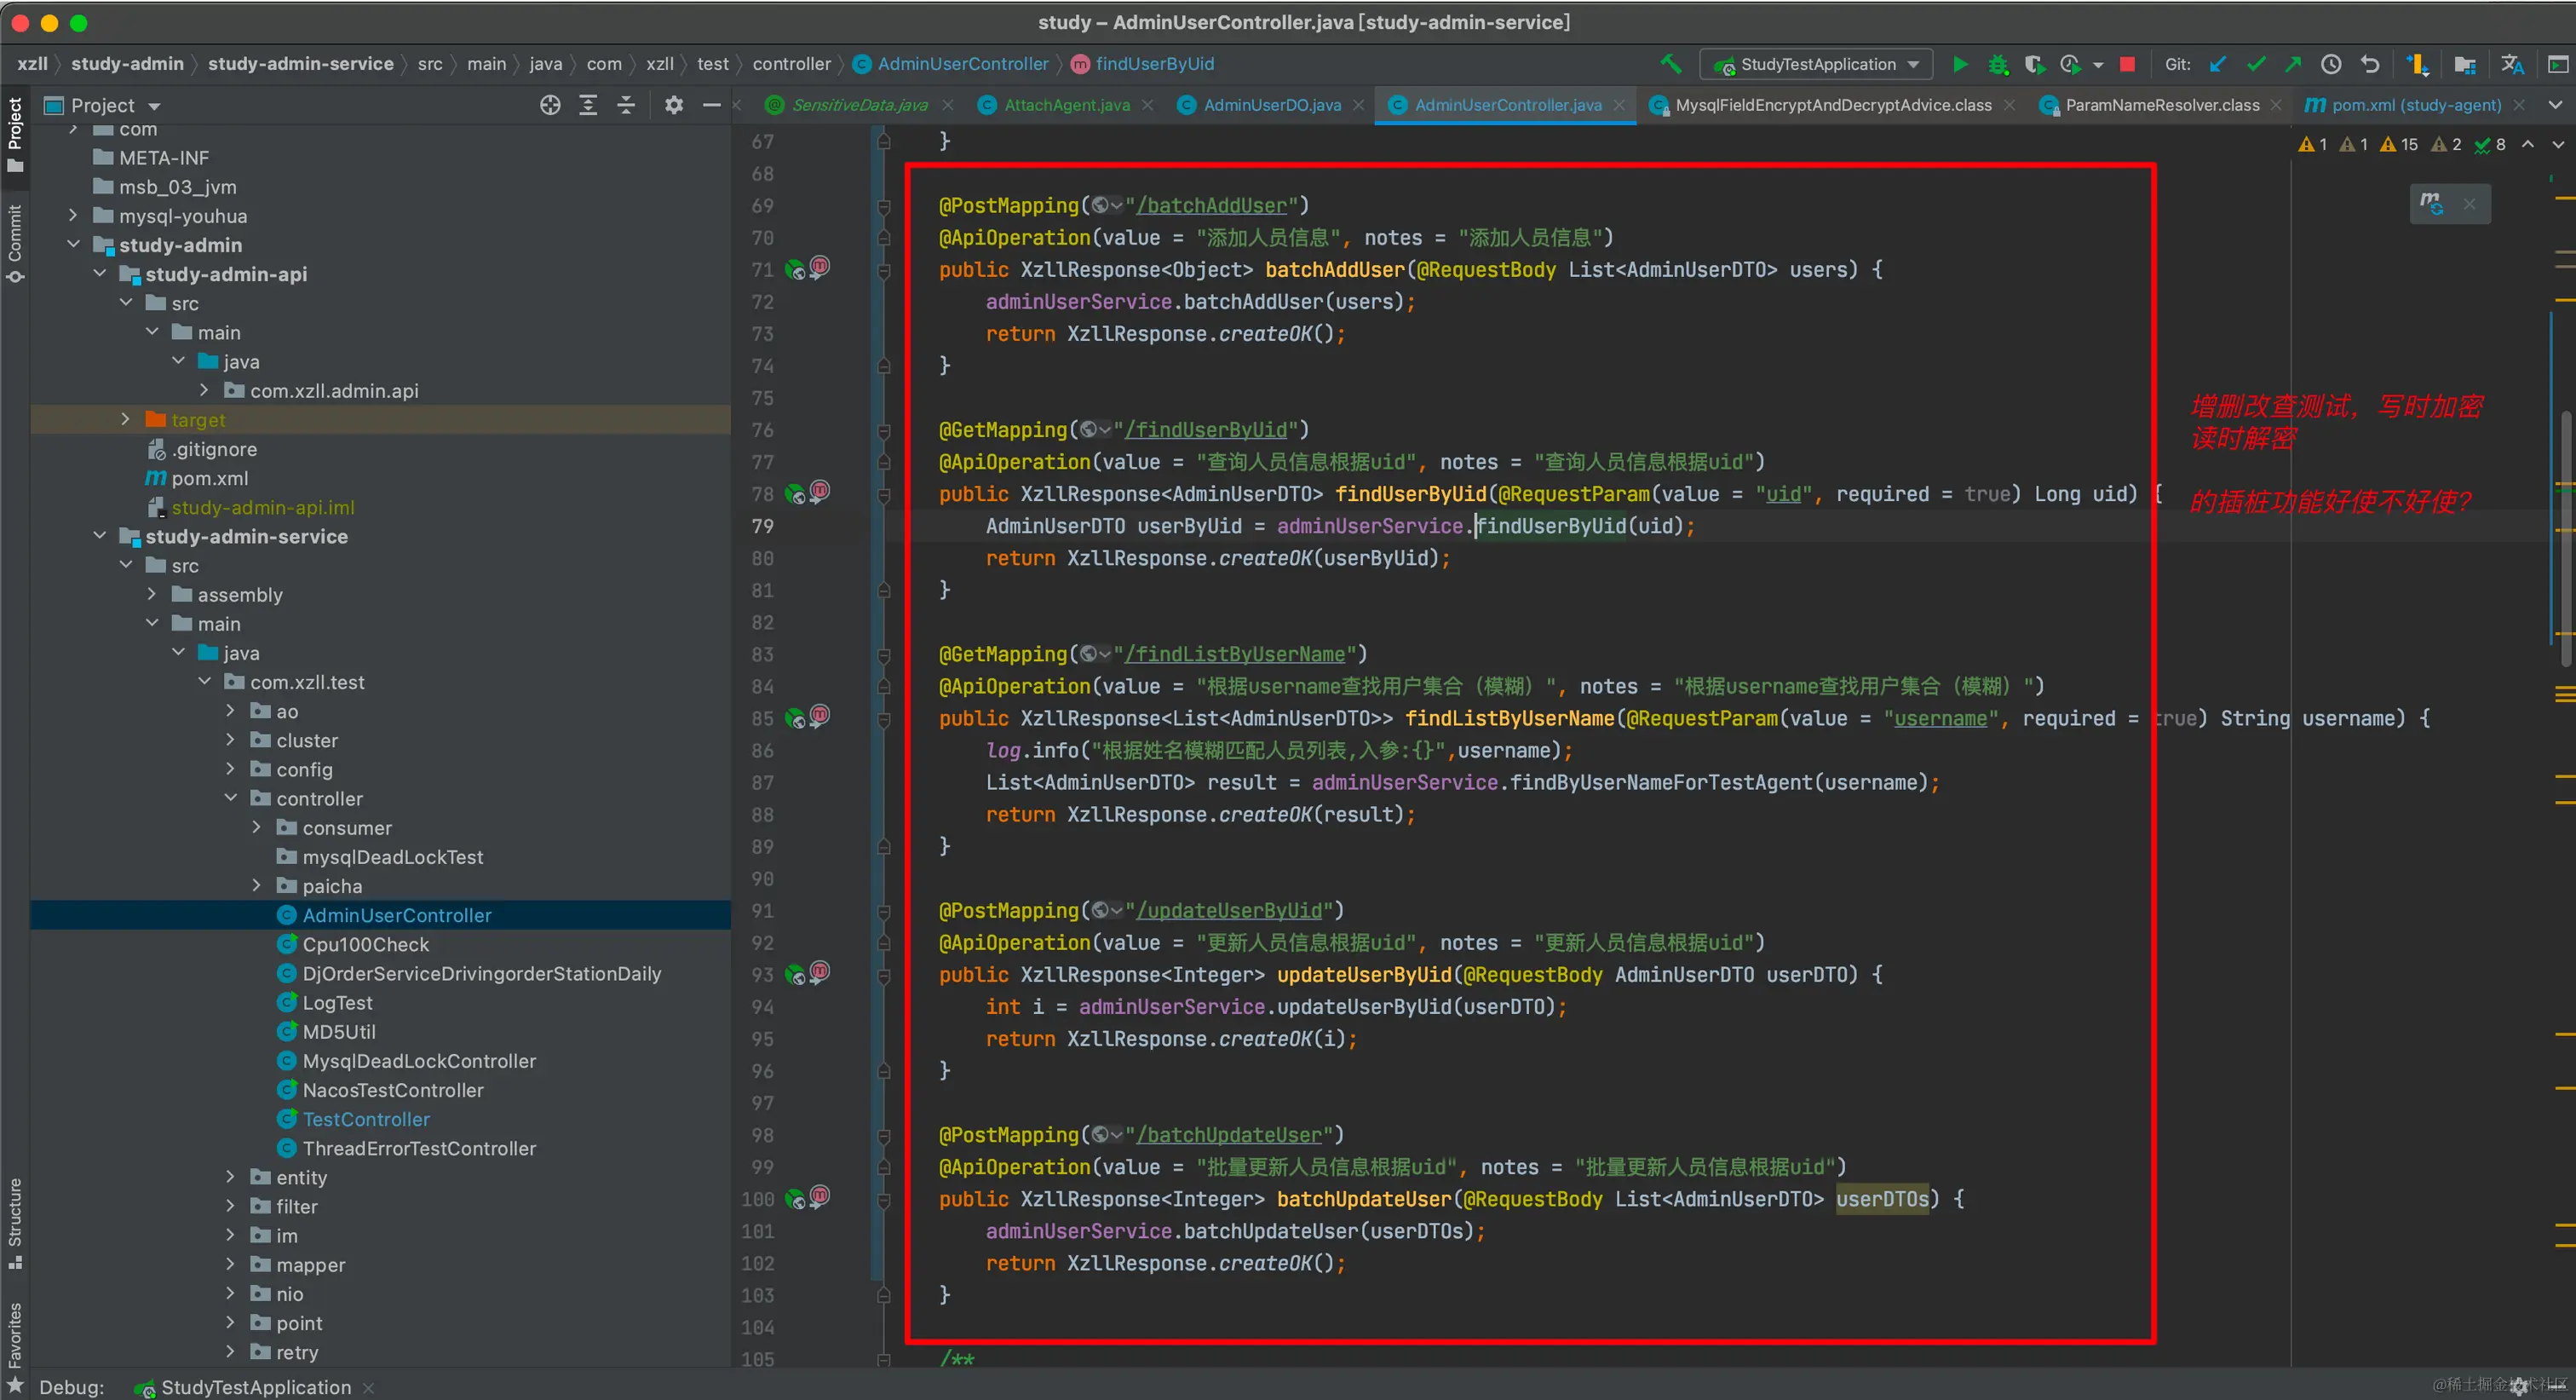Toggle the Structure tool window tab
The width and height of the screenshot is (2576, 1400).
click(15, 1222)
